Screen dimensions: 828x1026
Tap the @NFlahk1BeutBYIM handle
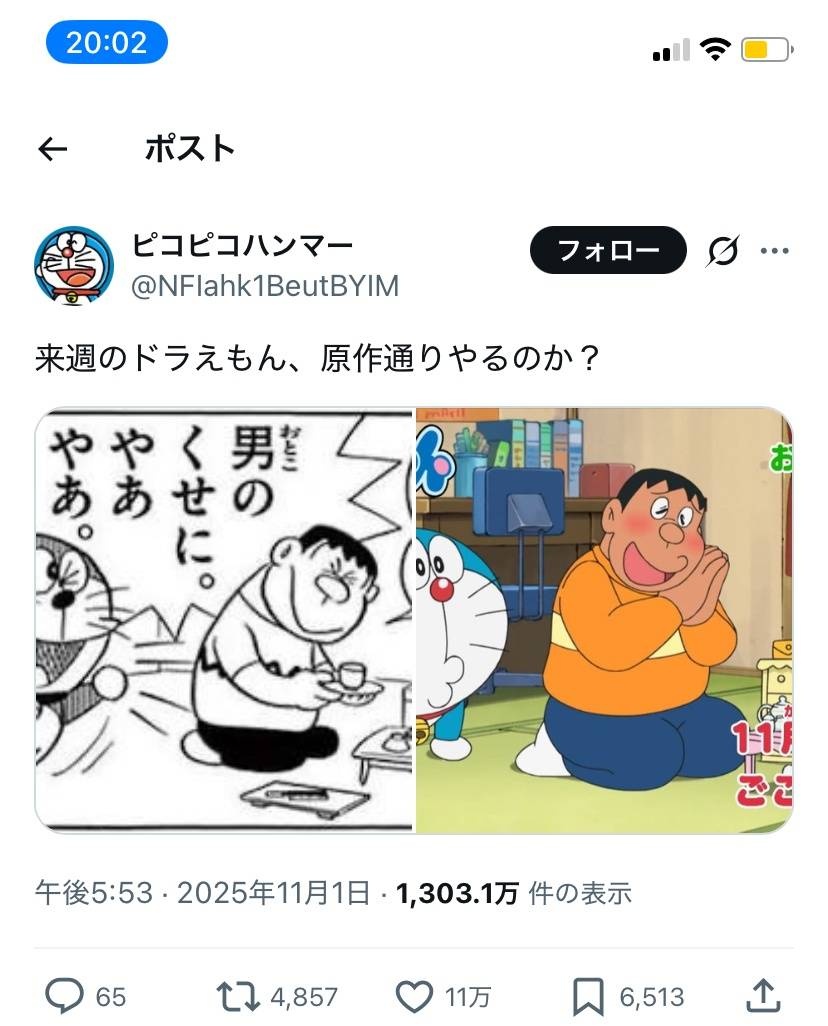tap(265, 286)
